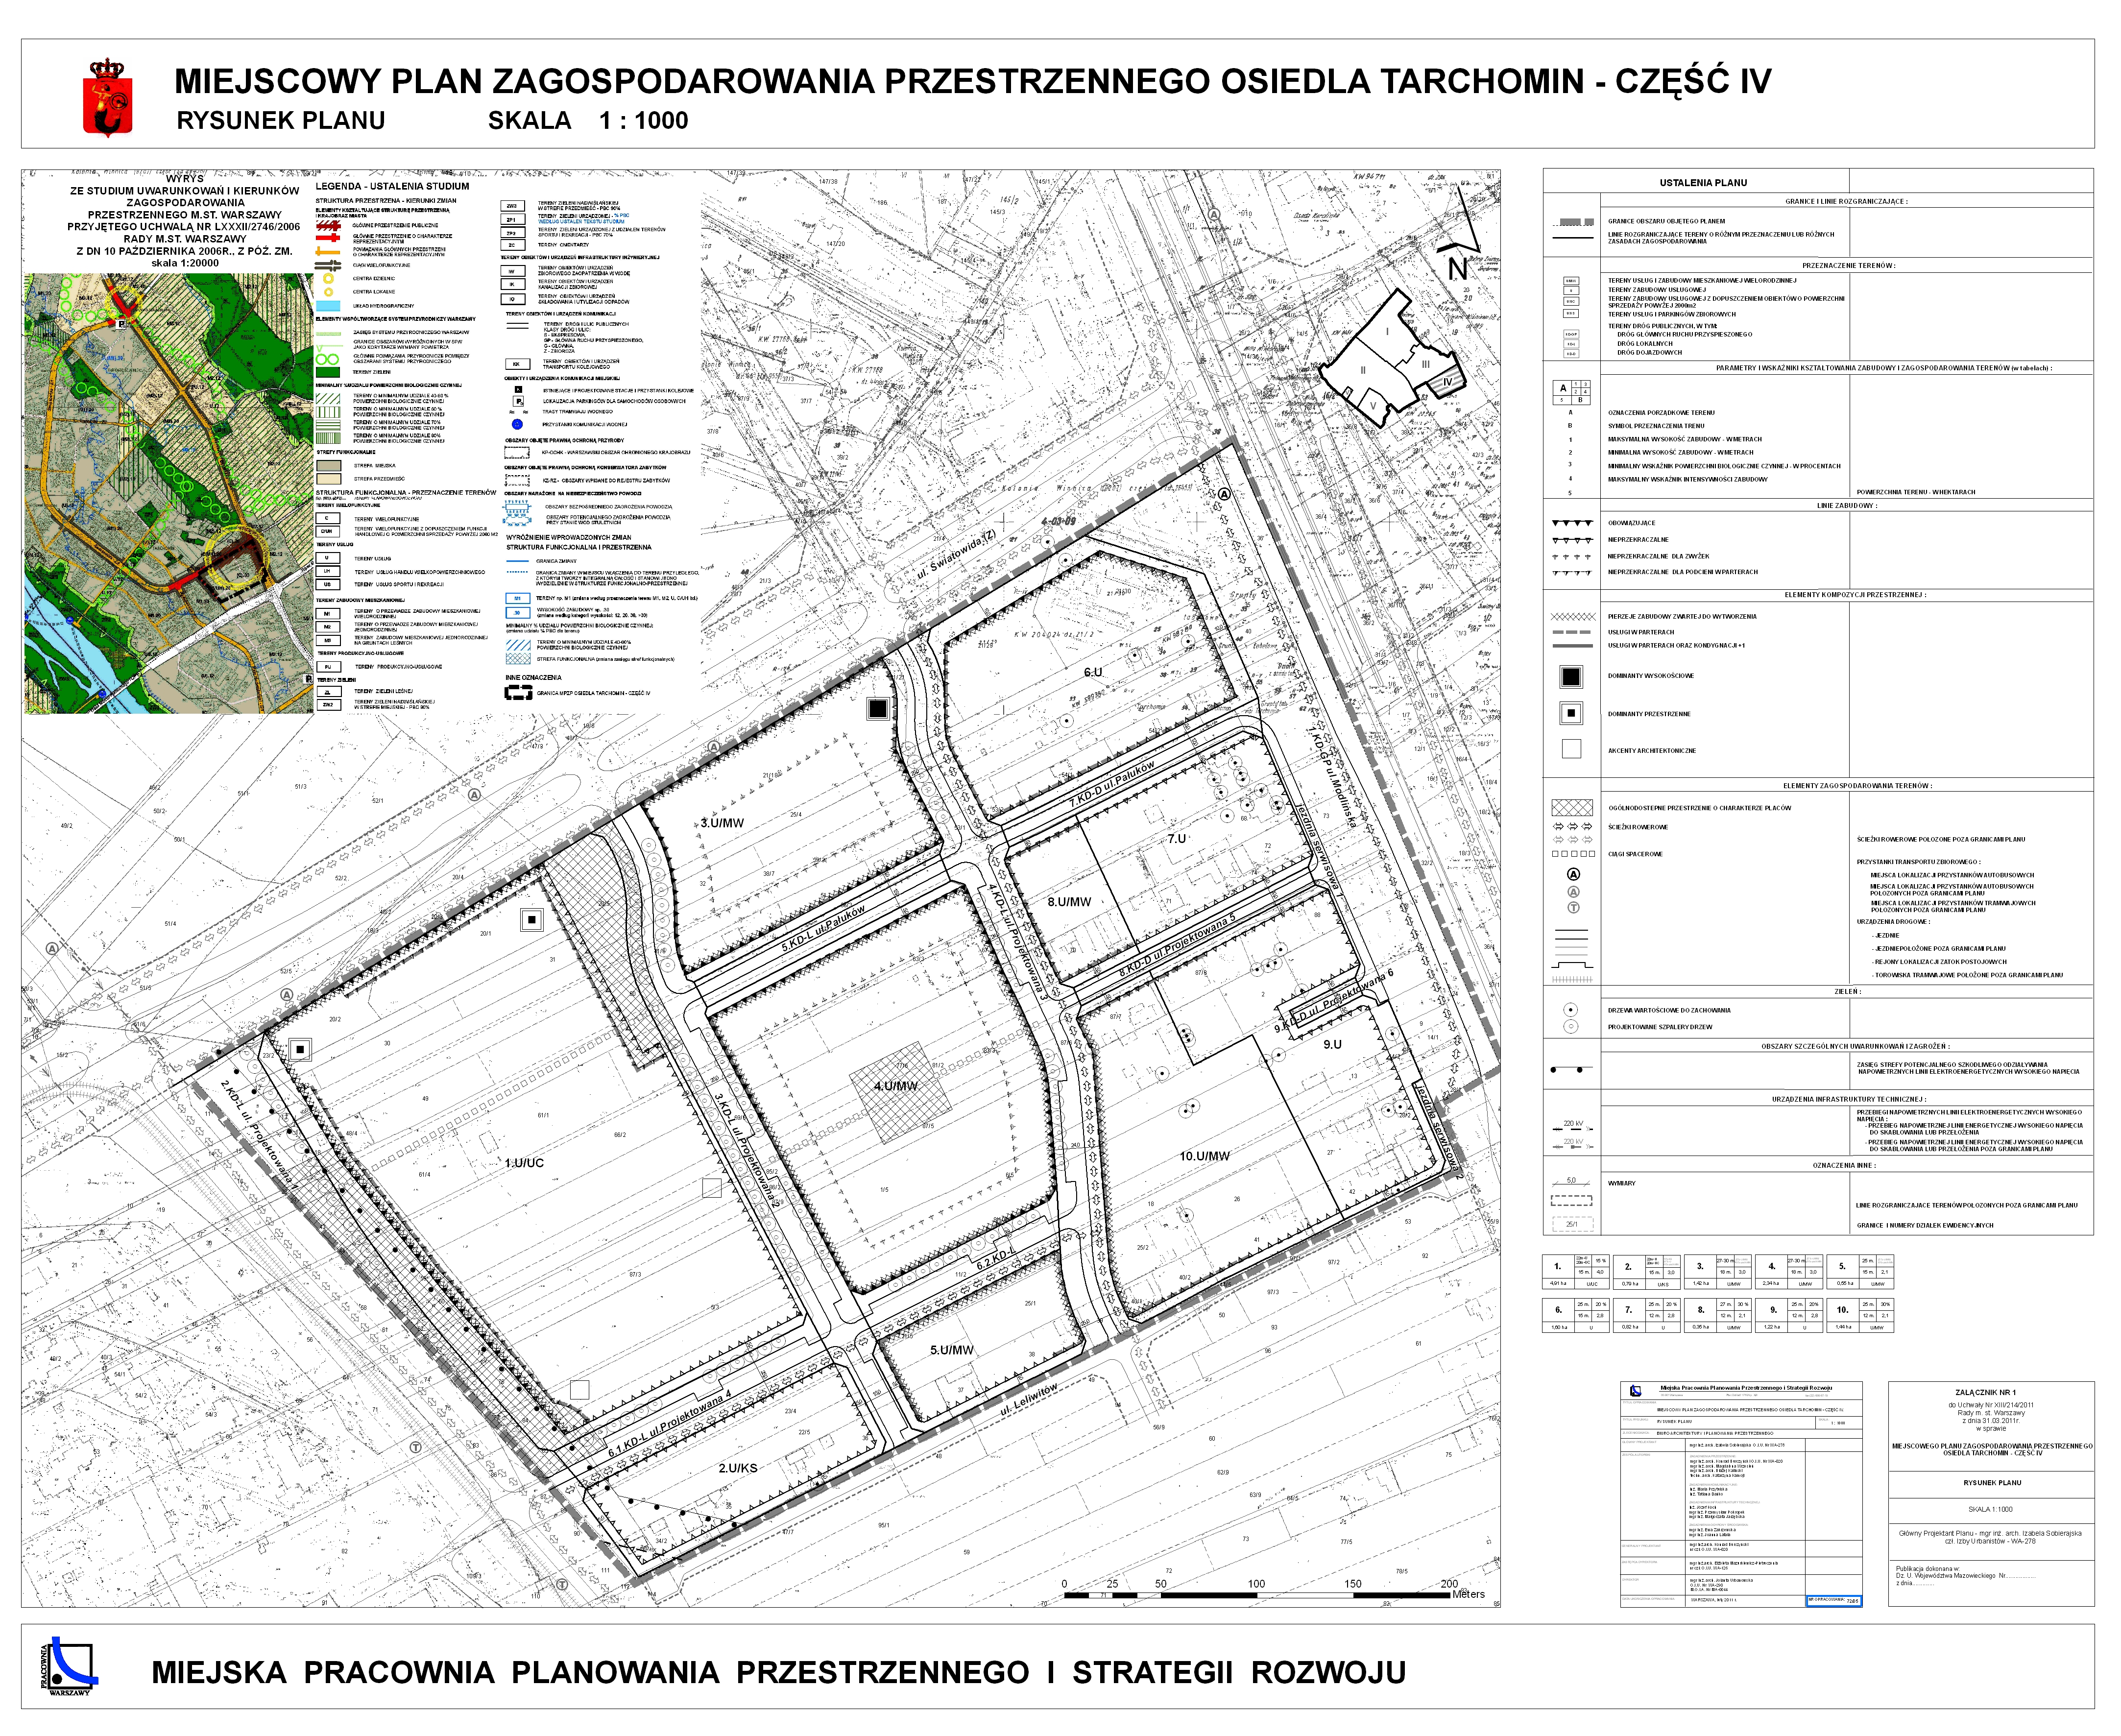
Task: Click the '0,35 ha' cell in parameter table 8
Action: [x=1700, y=1327]
